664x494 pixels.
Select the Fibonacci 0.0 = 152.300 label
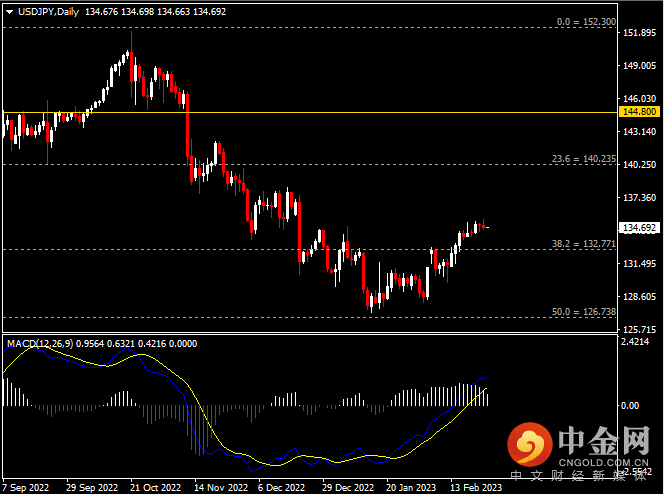[585, 21]
